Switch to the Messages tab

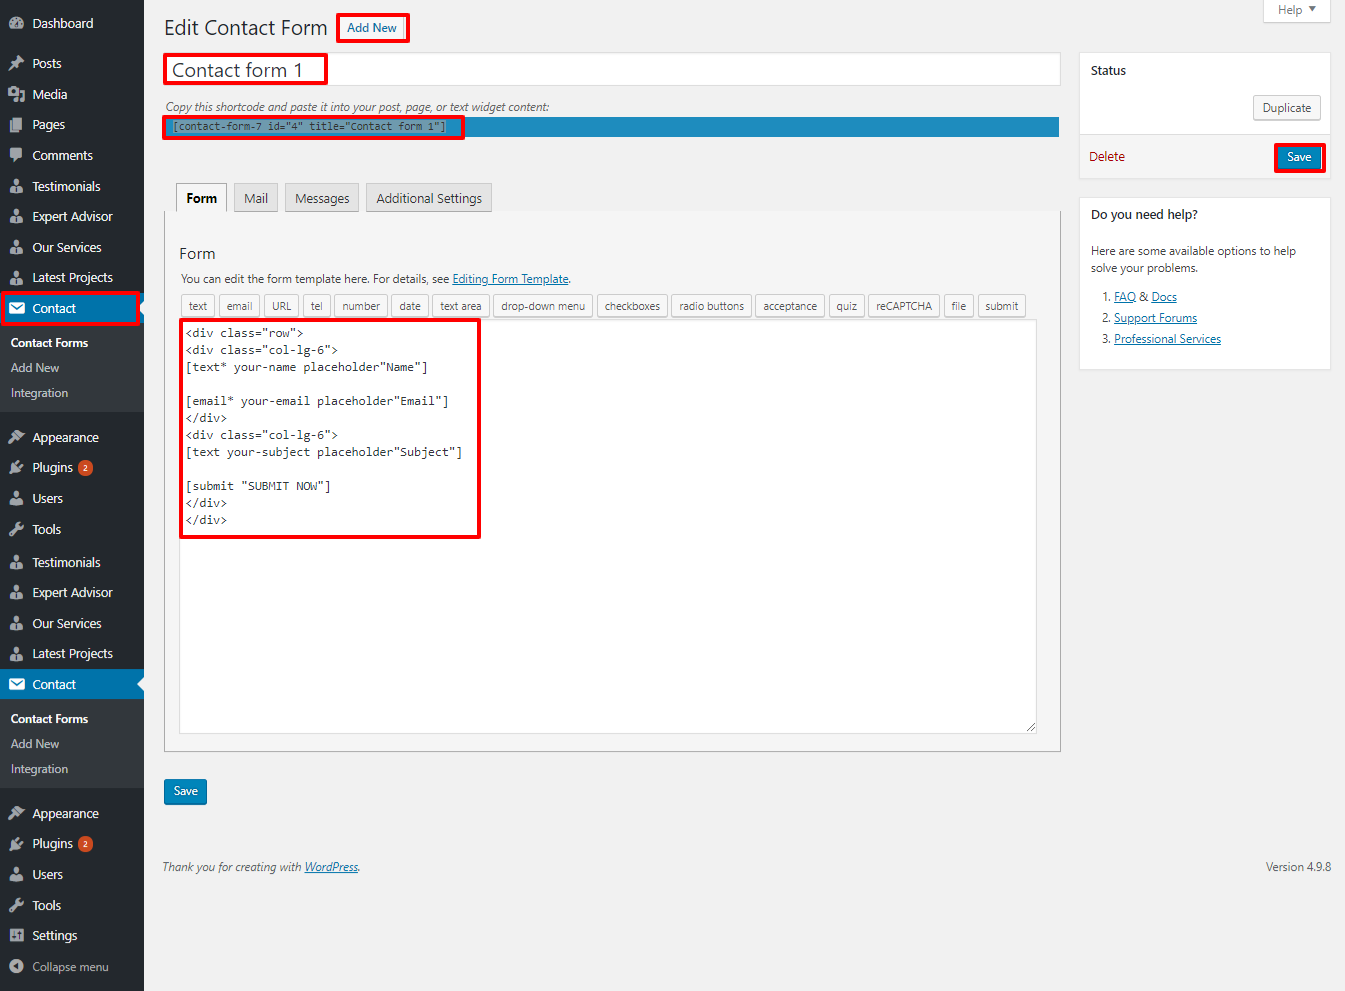[x=322, y=198]
